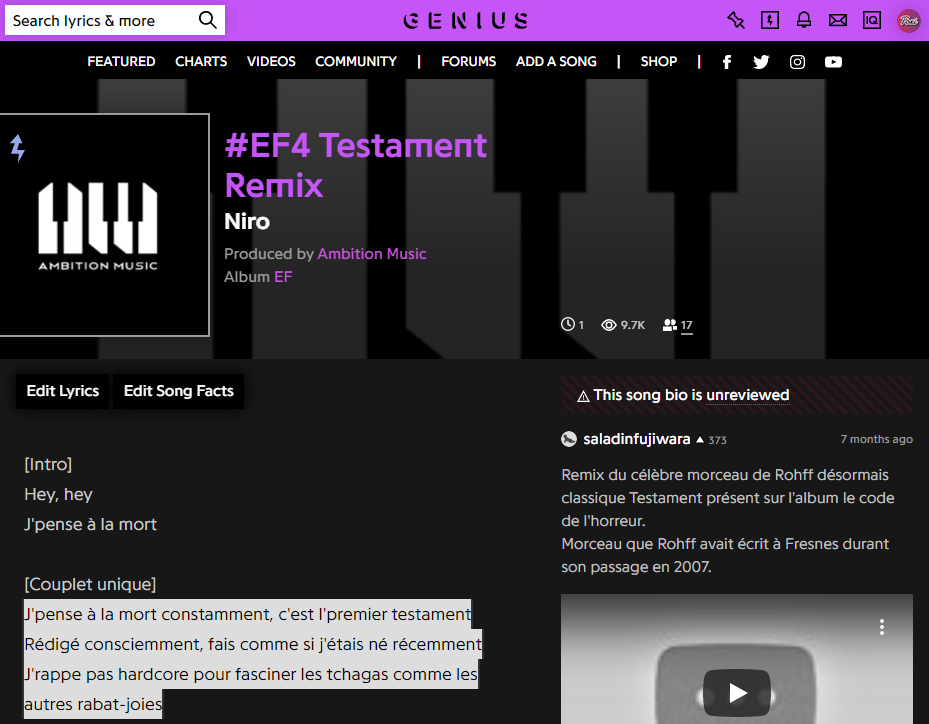929x724 pixels.
Task: Navigate to FORUMS
Action: pos(468,61)
